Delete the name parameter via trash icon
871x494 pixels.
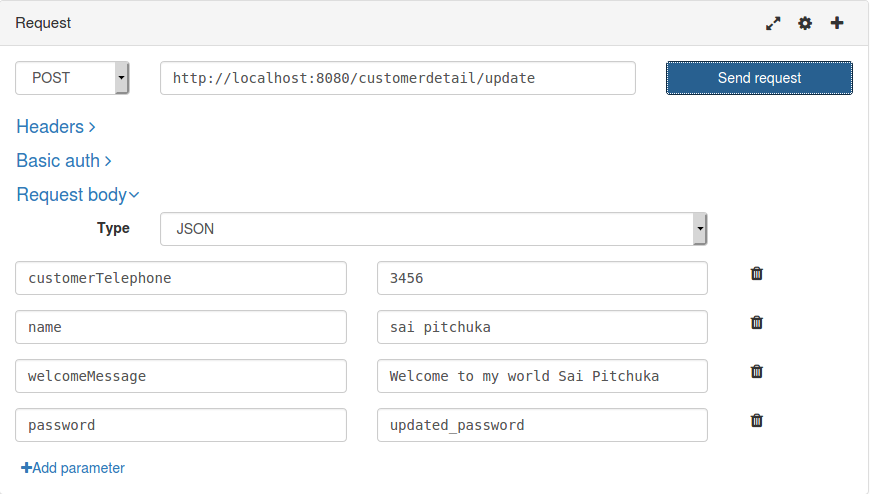(757, 322)
